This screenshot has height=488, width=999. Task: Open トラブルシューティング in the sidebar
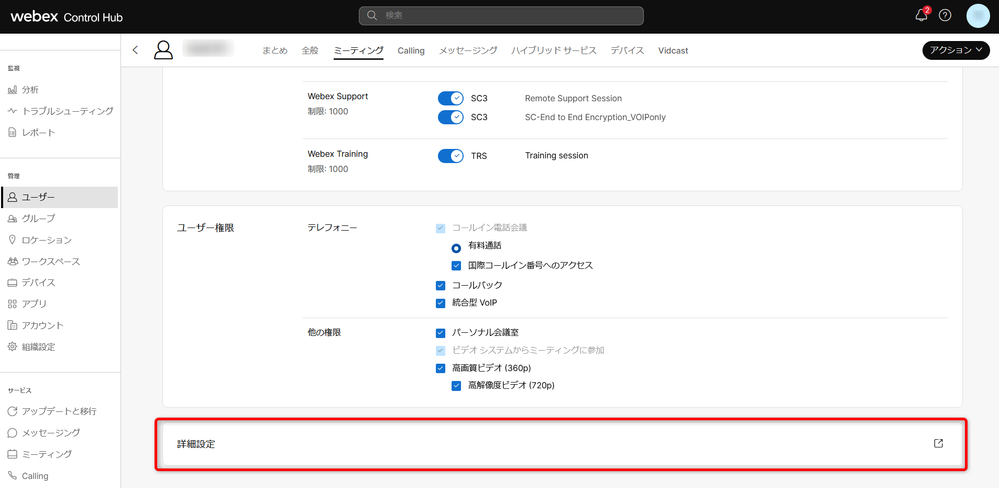tap(61, 111)
